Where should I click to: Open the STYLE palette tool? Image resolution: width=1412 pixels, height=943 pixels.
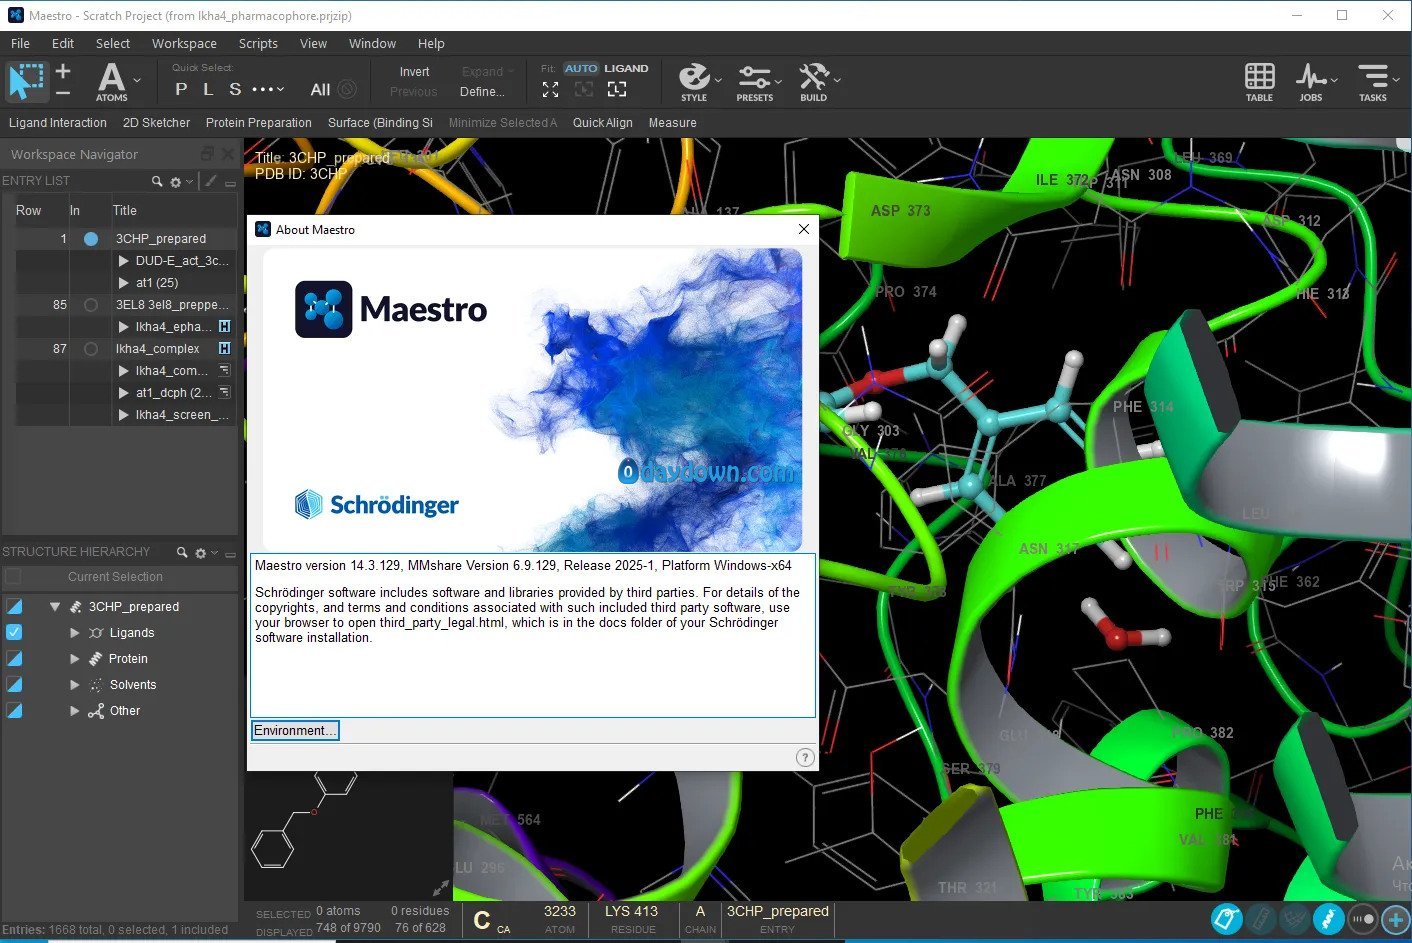pyautogui.click(x=694, y=81)
